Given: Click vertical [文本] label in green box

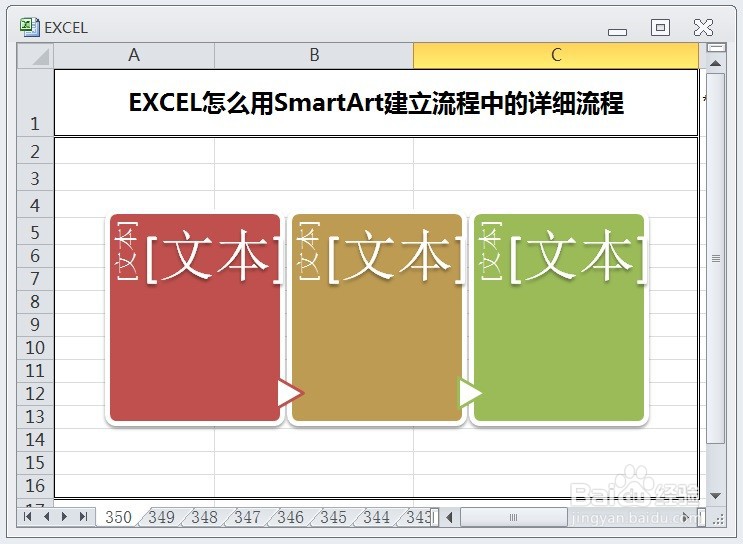Looking at the screenshot, I should [x=490, y=250].
